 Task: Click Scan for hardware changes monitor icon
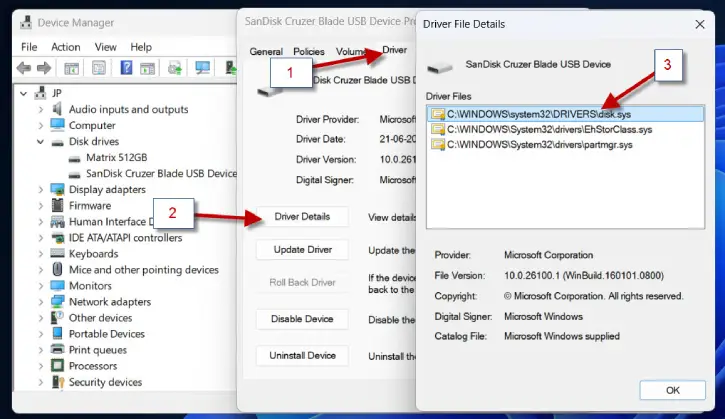pos(202,68)
